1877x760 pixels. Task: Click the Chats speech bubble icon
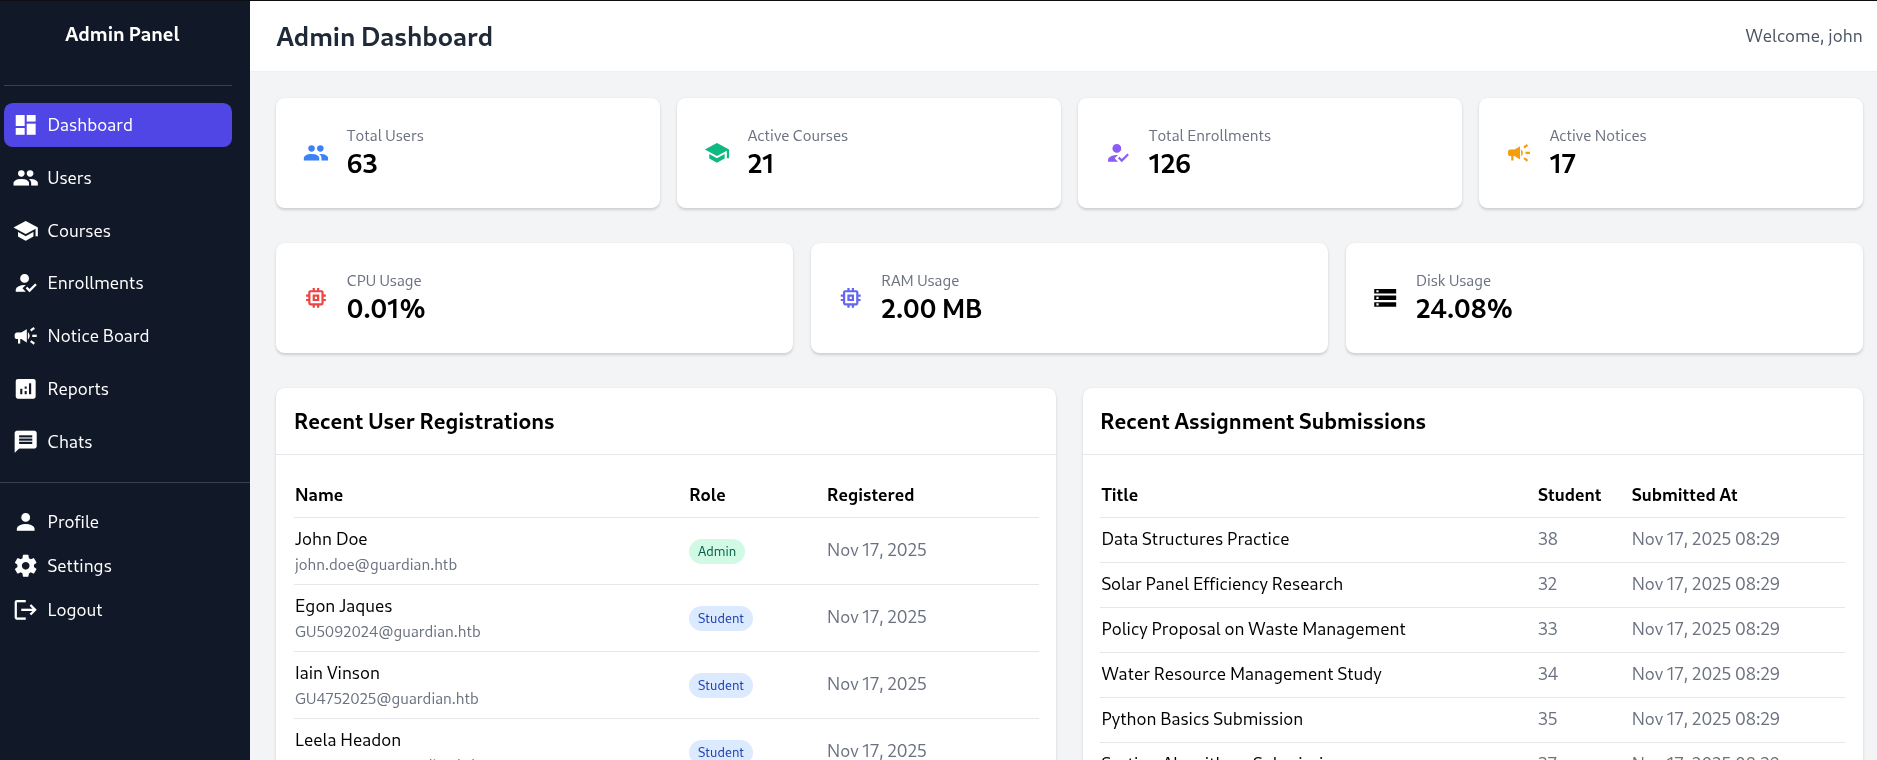[26, 442]
